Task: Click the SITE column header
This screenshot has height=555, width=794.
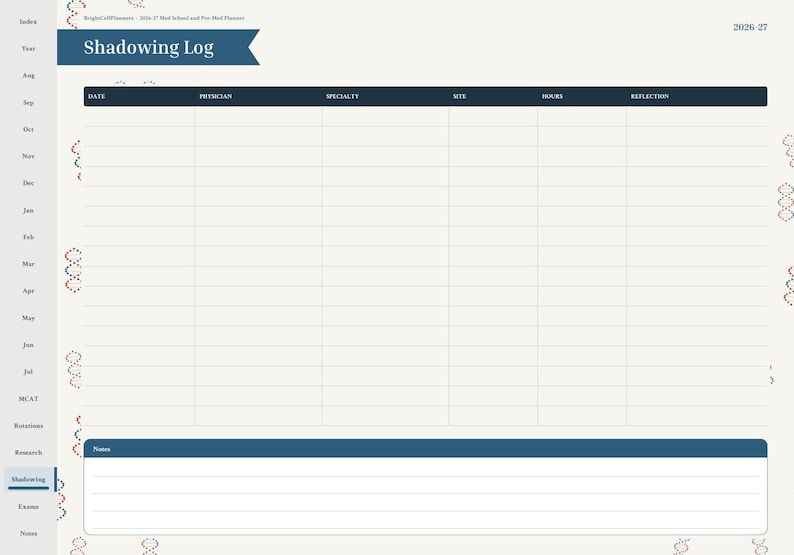Action: pos(459,96)
